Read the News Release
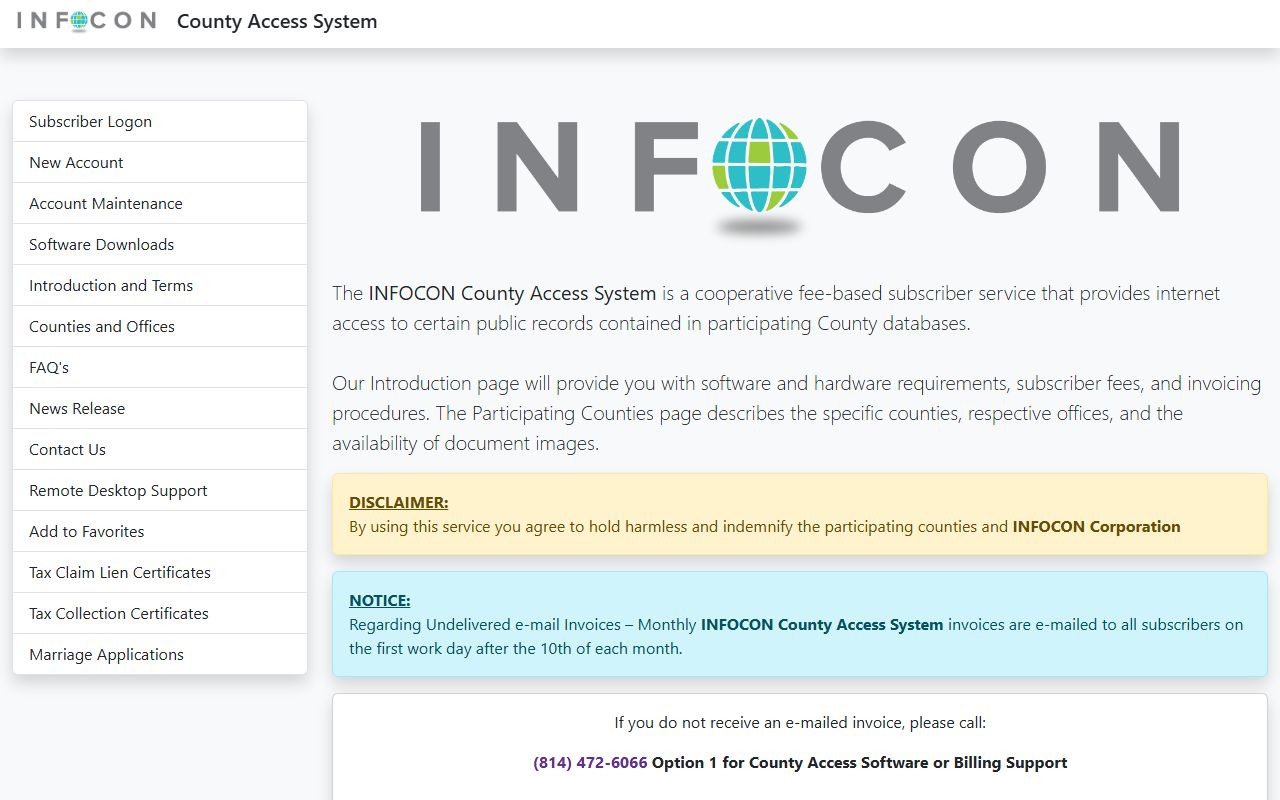 pos(160,408)
